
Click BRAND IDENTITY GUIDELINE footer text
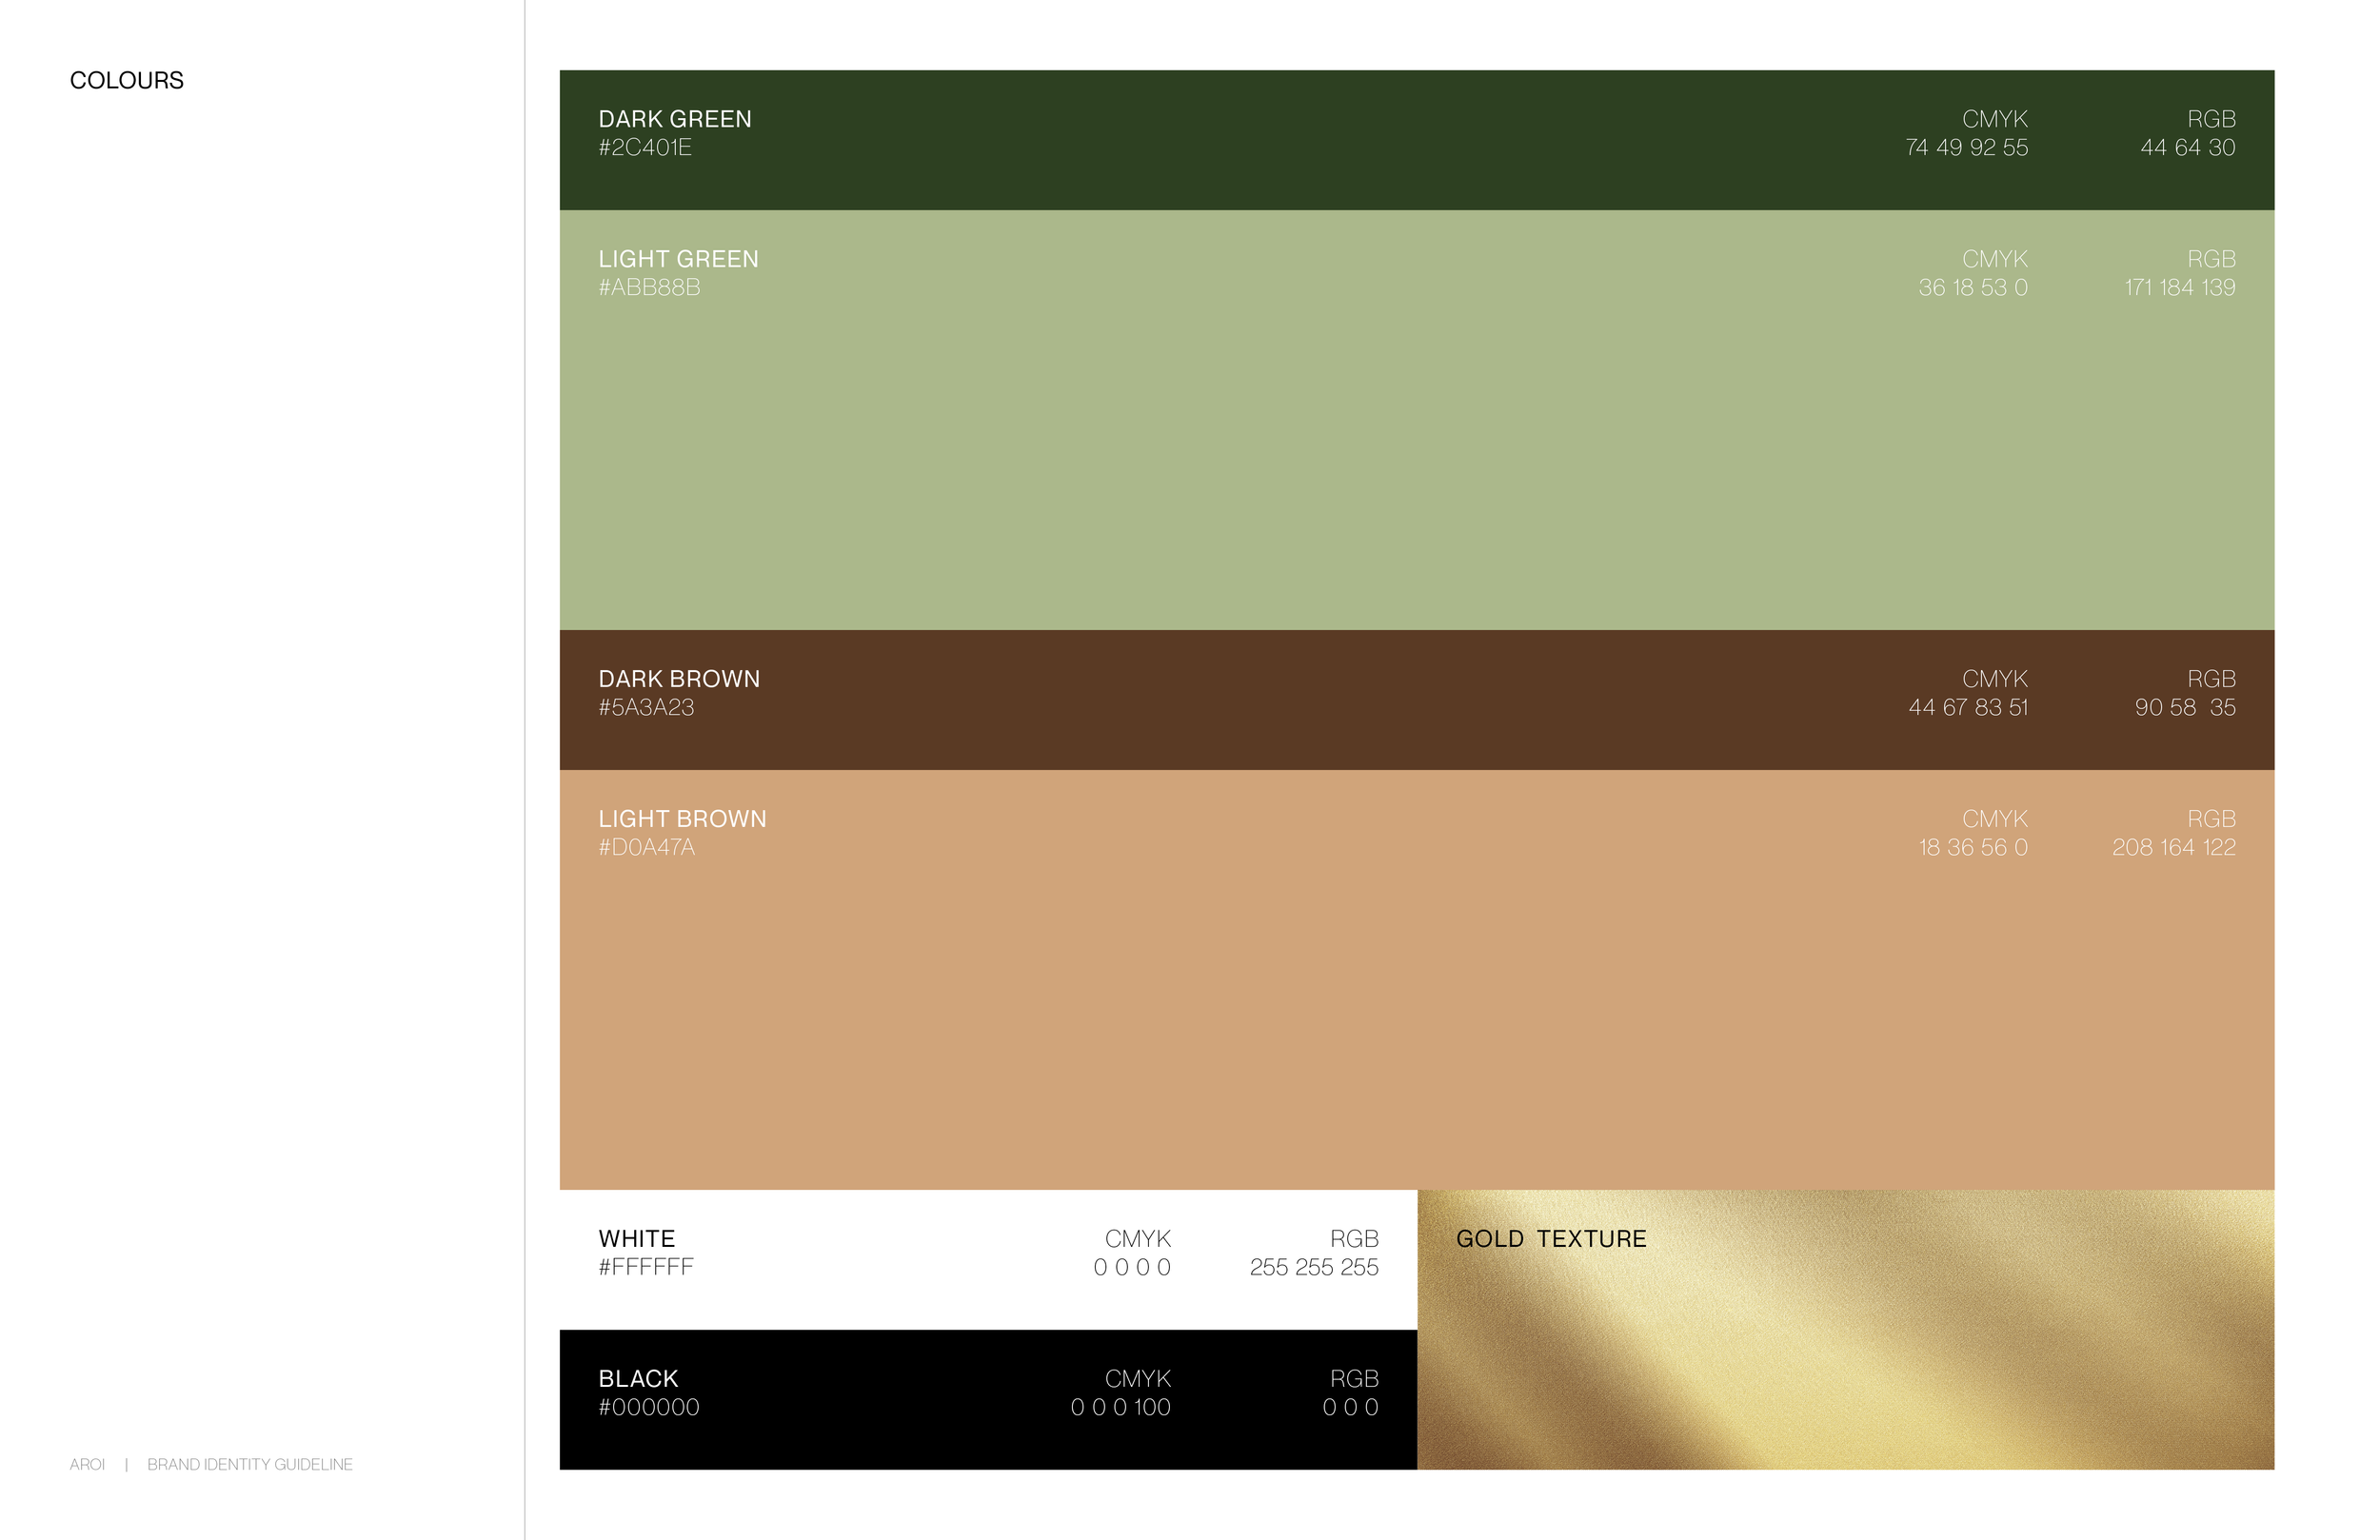tap(250, 1464)
